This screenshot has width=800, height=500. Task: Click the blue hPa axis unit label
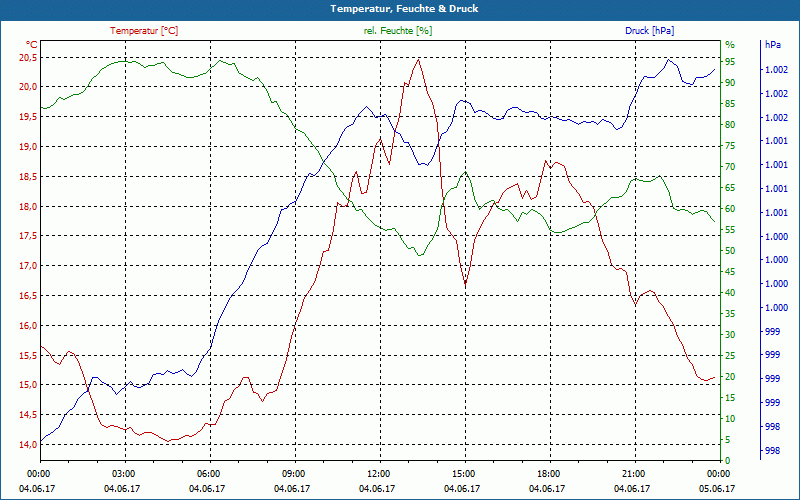(772, 45)
